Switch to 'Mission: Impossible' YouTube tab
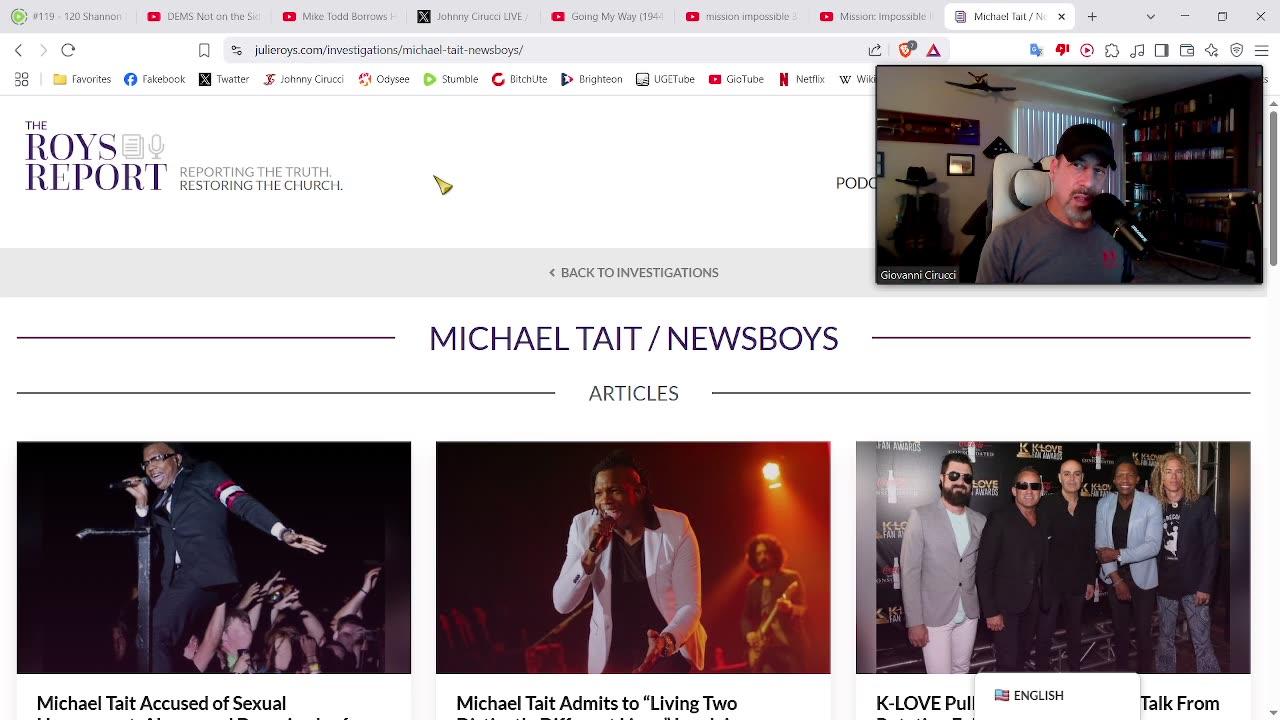 pyautogui.click(x=875, y=16)
